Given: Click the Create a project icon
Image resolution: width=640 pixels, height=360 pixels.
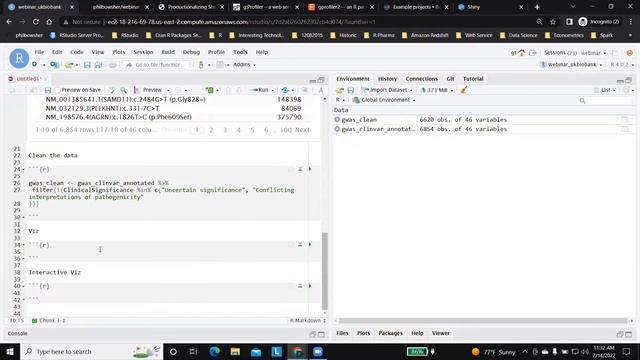Looking at the screenshot, I should [54, 64].
